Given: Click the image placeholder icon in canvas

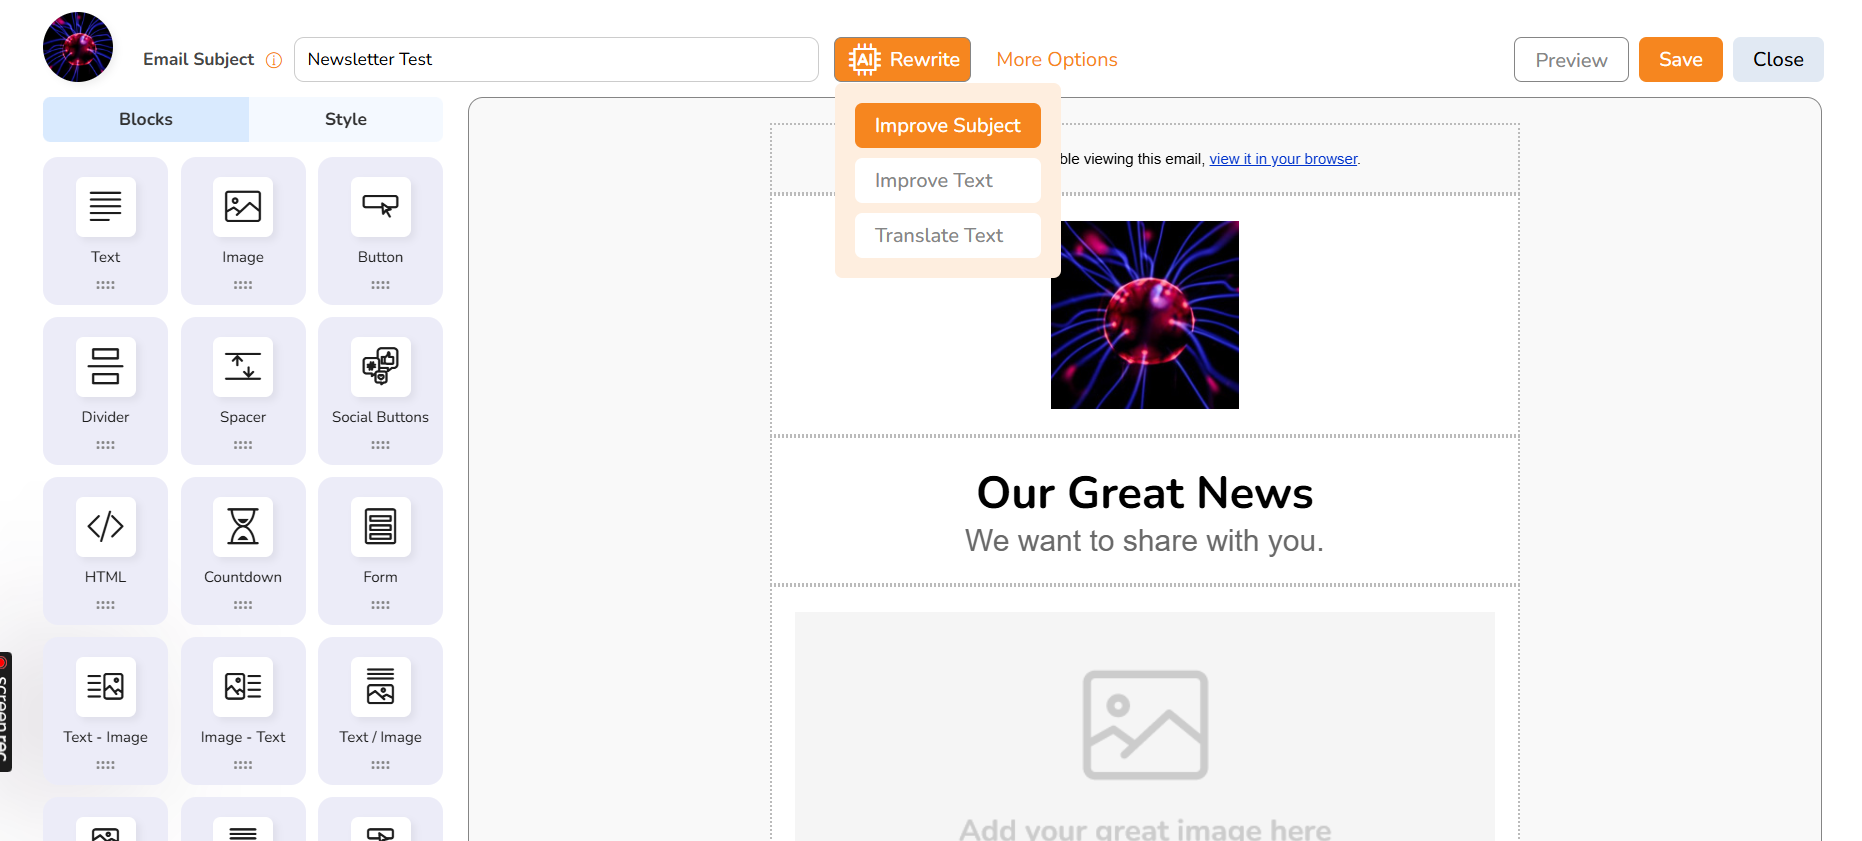Looking at the screenshot, I should [1145, 725].
